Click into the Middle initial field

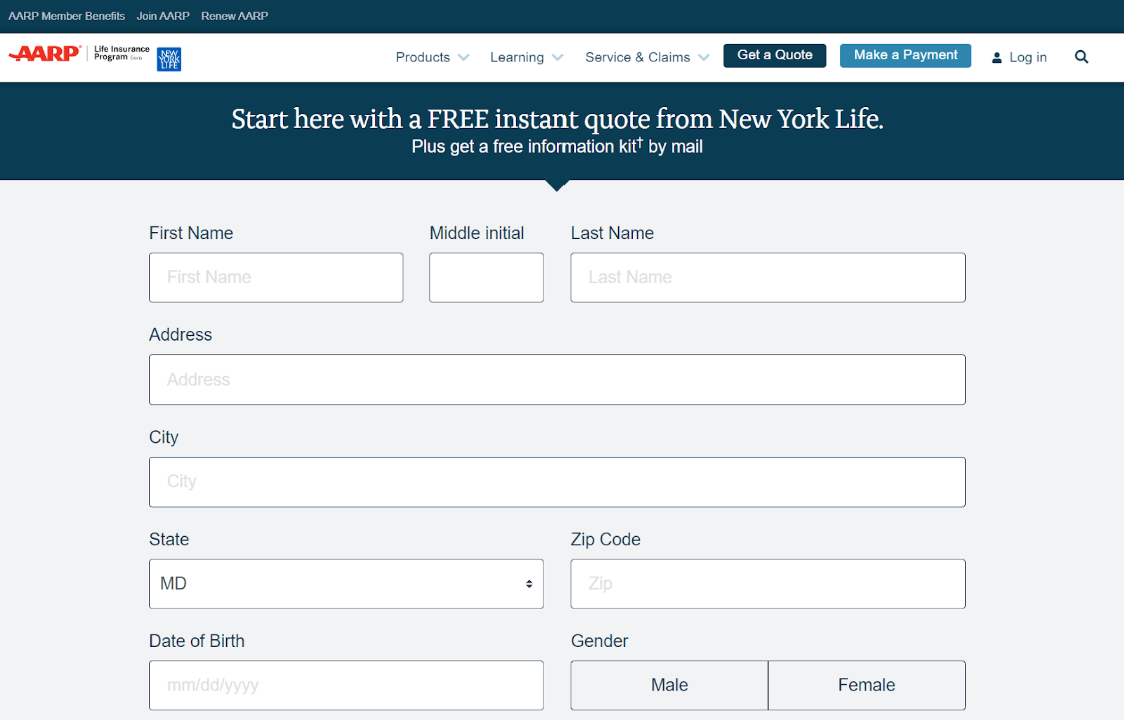pos(486,278)
